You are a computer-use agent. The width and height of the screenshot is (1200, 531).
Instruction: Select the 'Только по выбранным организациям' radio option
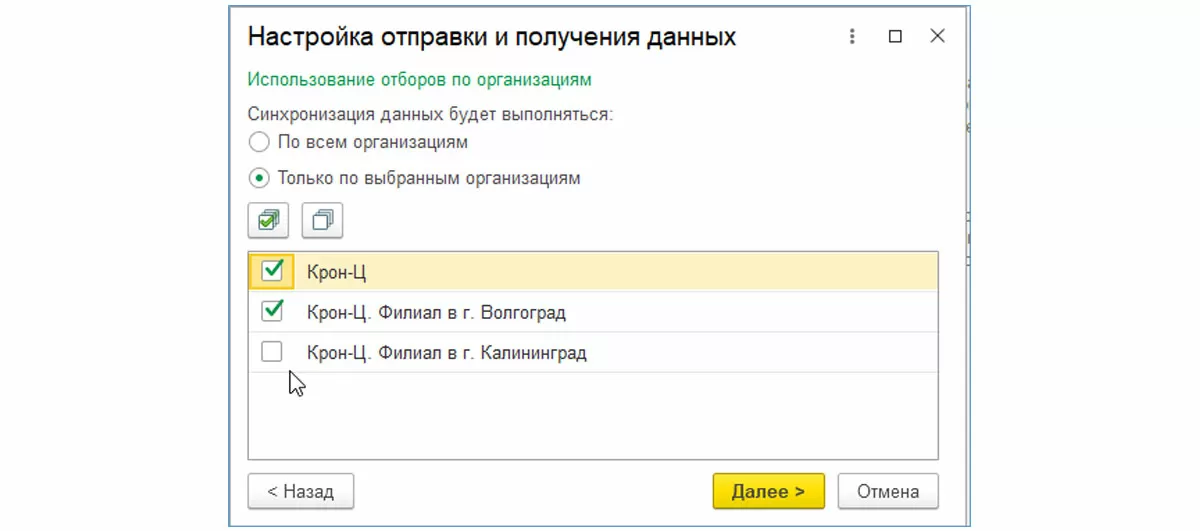pos(260,179)
